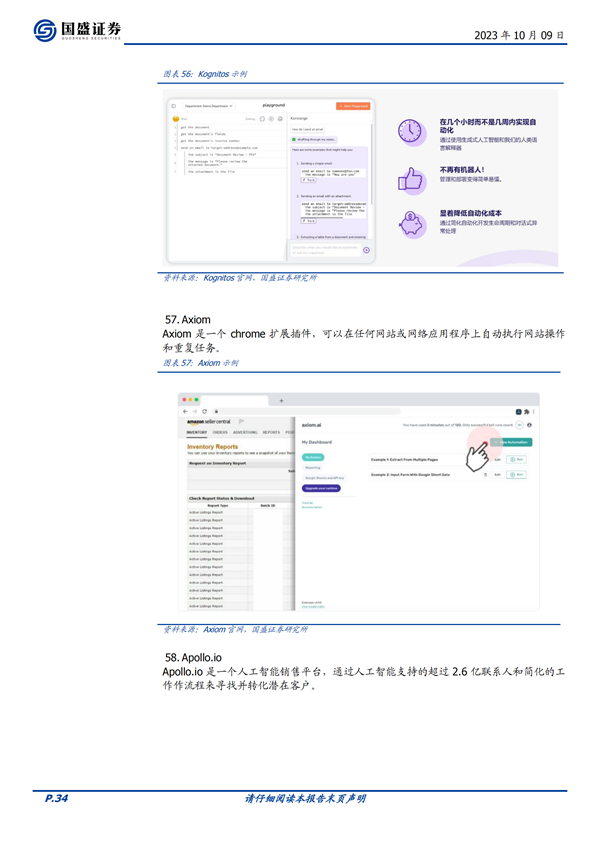
Task: Switch to the ORDERS tab
Action: (220, 432)
